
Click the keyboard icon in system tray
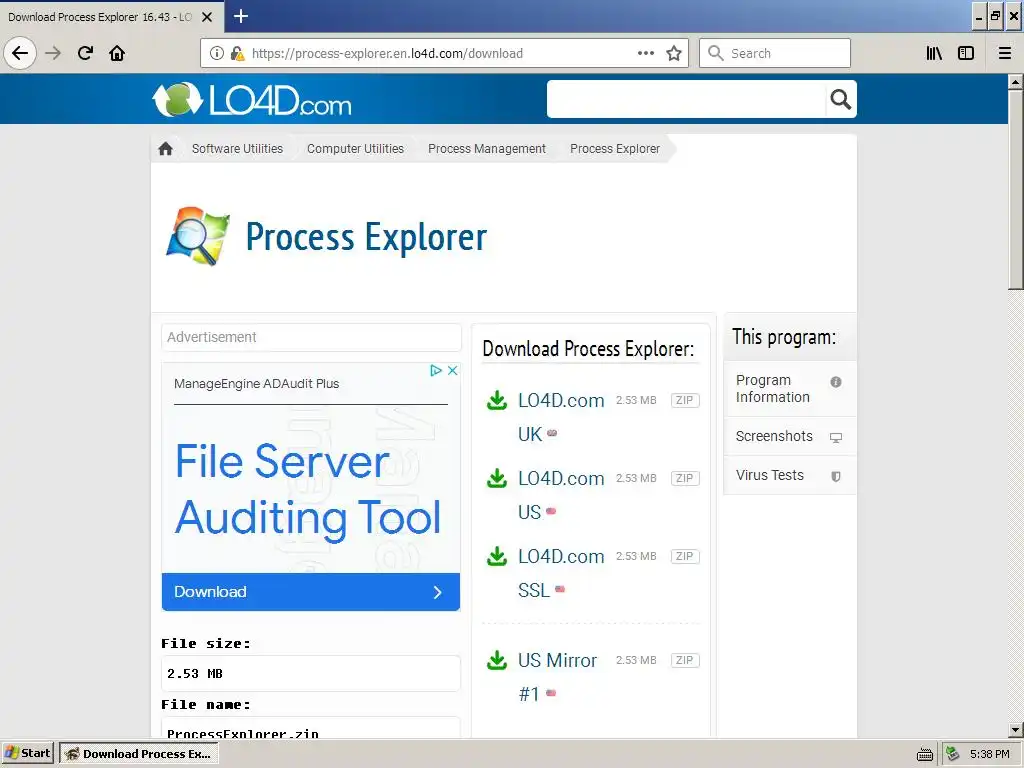pos(925,754)
